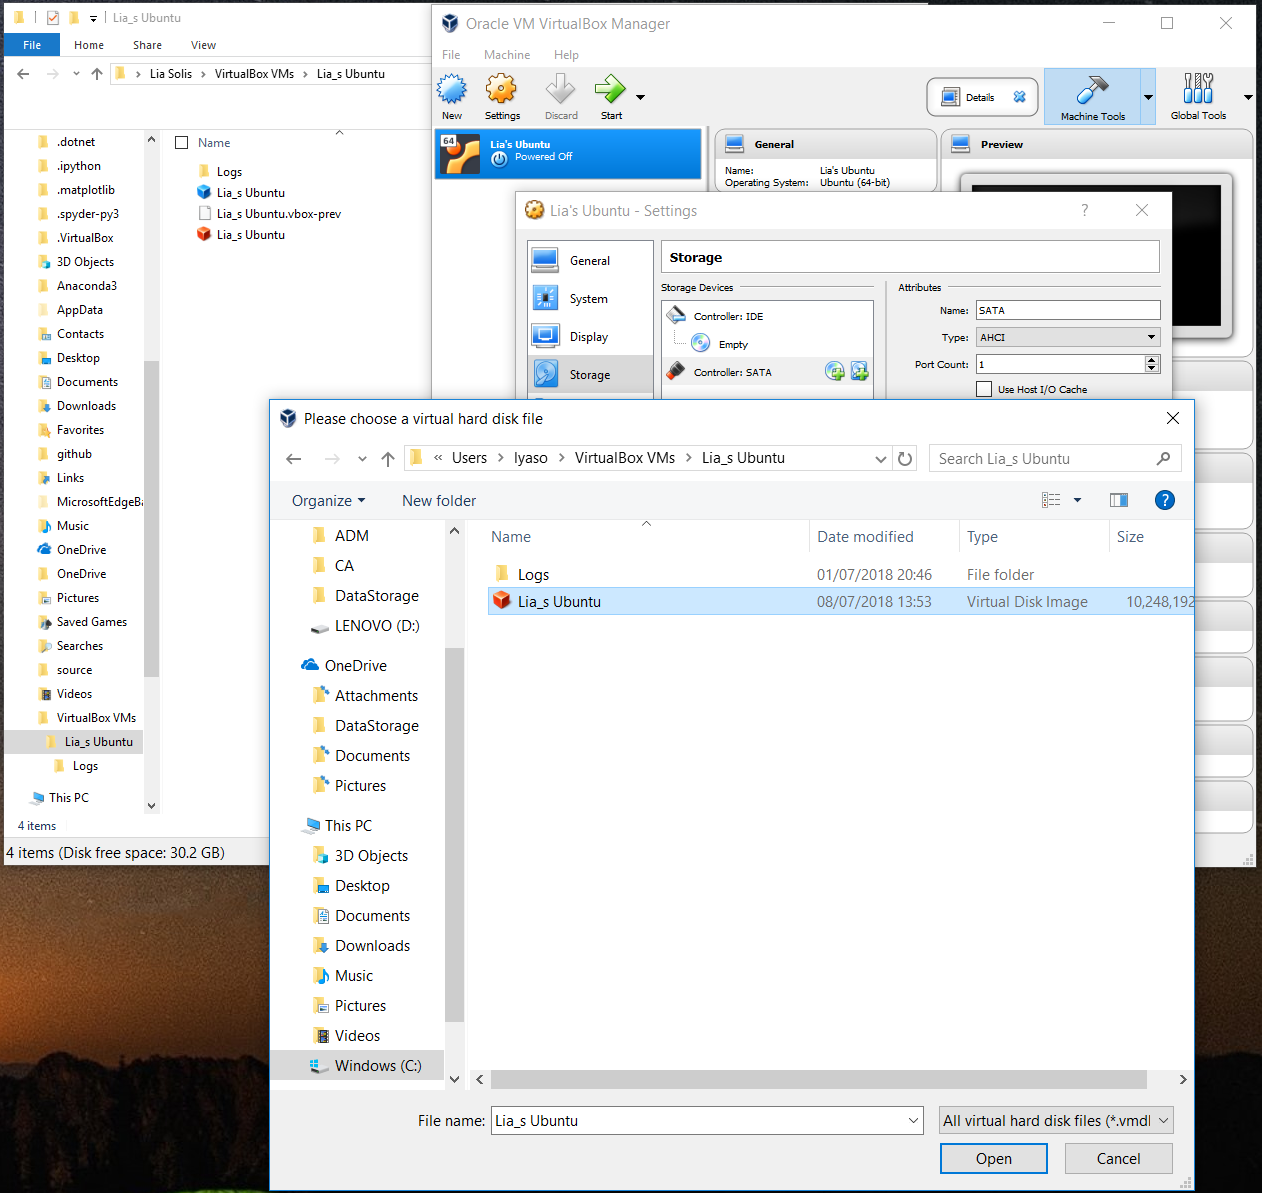Increase Port Count using the up stepper
Screen dimensions: 1262x1193
1151,360
